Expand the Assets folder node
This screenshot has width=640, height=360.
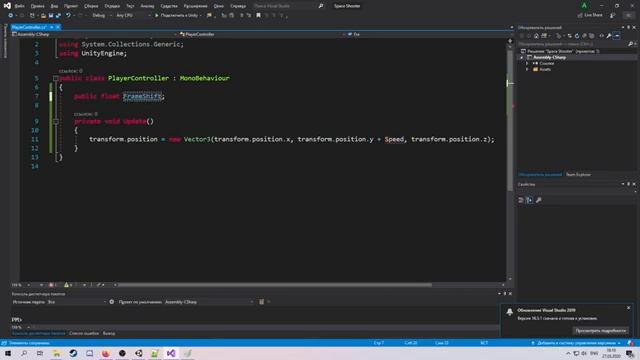[527, 69]
